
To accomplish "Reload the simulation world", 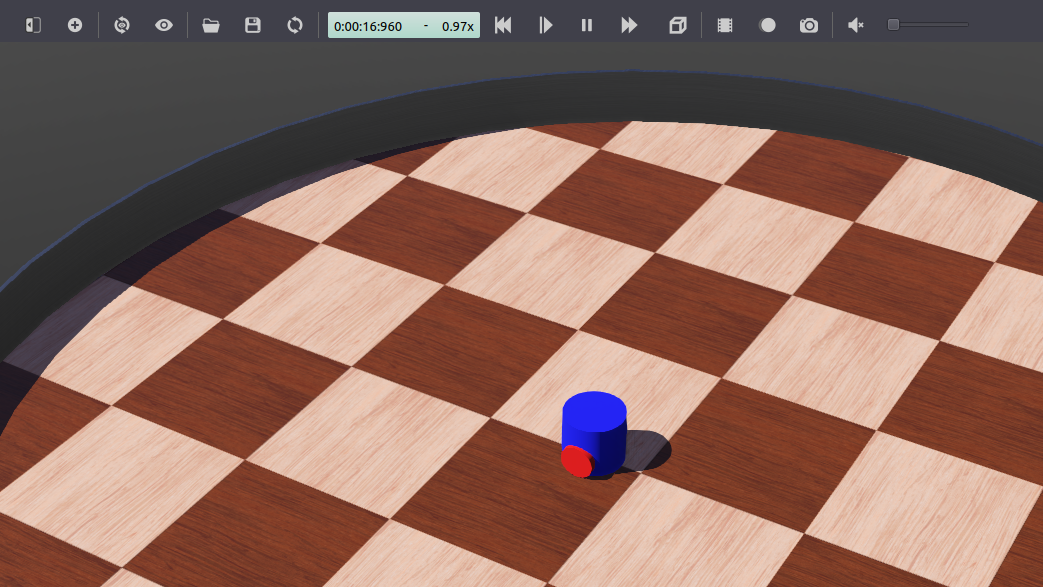I will tap(294, 25).
